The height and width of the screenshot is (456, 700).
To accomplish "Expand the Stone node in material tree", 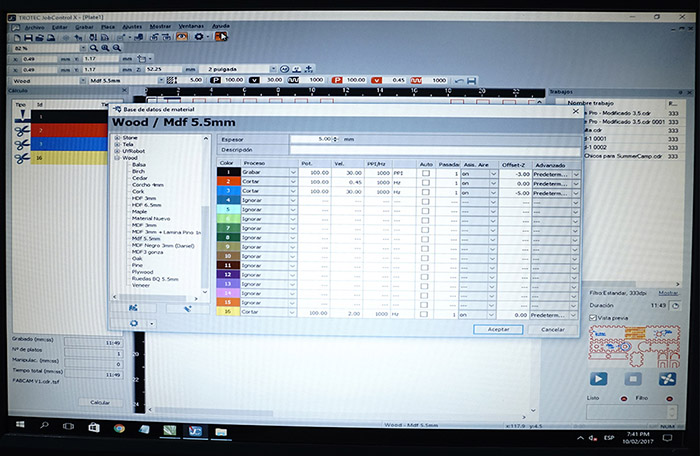I will click(117, 138).
